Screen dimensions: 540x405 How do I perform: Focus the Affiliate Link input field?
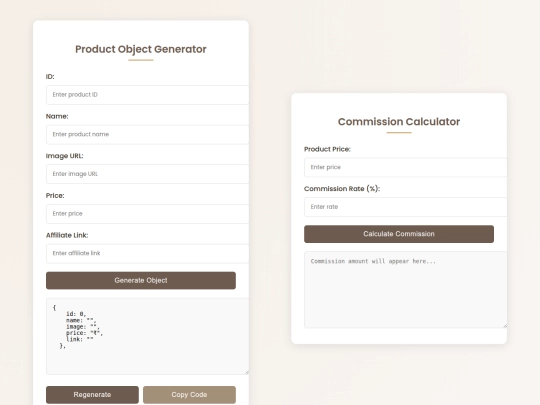(147, 253)
